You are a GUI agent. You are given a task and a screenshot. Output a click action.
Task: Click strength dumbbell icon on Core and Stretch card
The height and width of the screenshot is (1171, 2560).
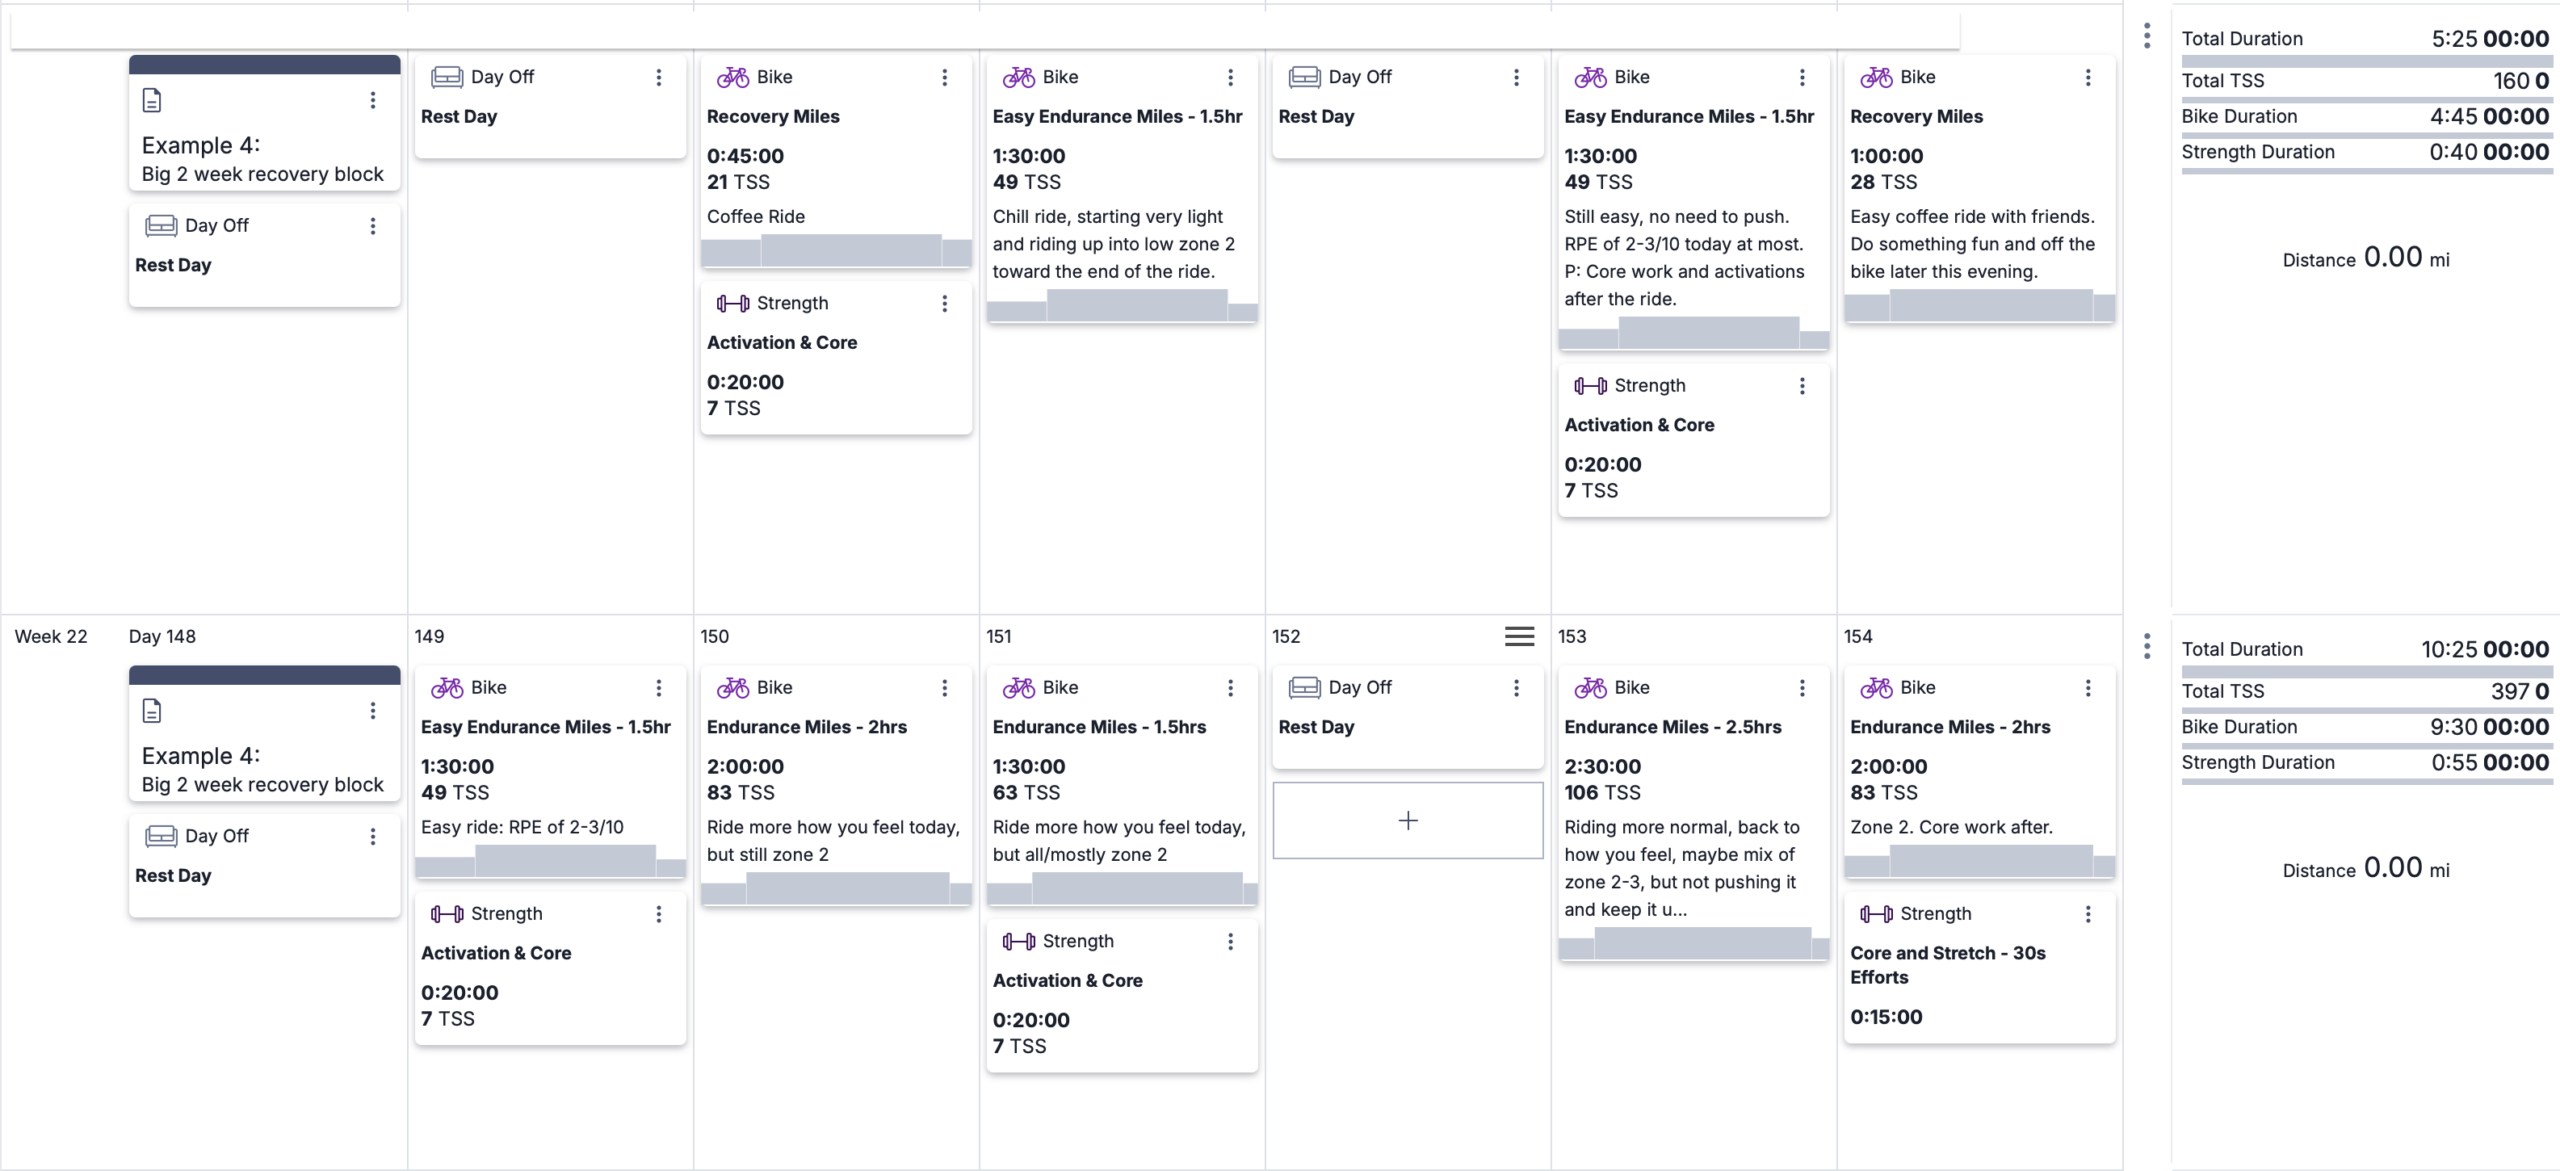pyautogui.click(x=1876, y=914)
